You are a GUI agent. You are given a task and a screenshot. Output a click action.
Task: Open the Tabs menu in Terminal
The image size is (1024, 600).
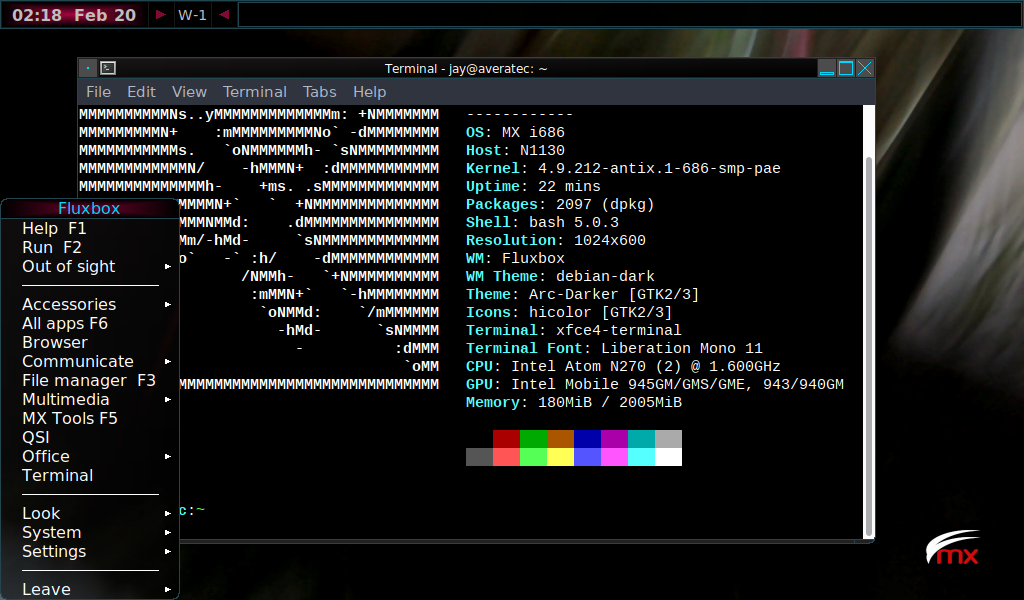(x=319, y=92)
